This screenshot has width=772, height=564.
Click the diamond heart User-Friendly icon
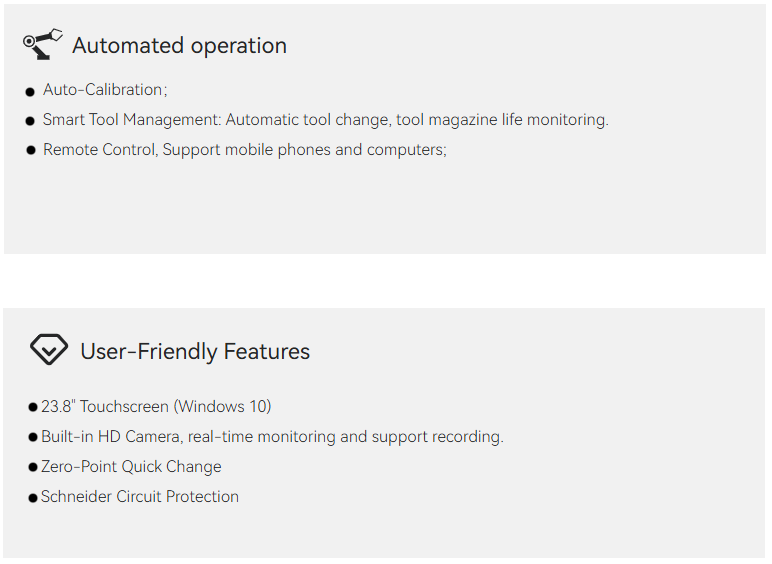pyautogui.click(x=48, y=350)
